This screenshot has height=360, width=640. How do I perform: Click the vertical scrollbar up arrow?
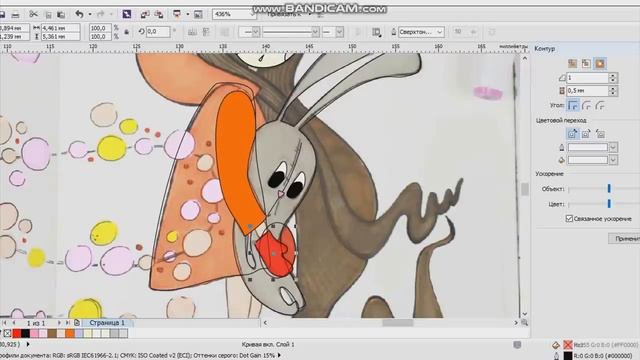pos(524,58)
